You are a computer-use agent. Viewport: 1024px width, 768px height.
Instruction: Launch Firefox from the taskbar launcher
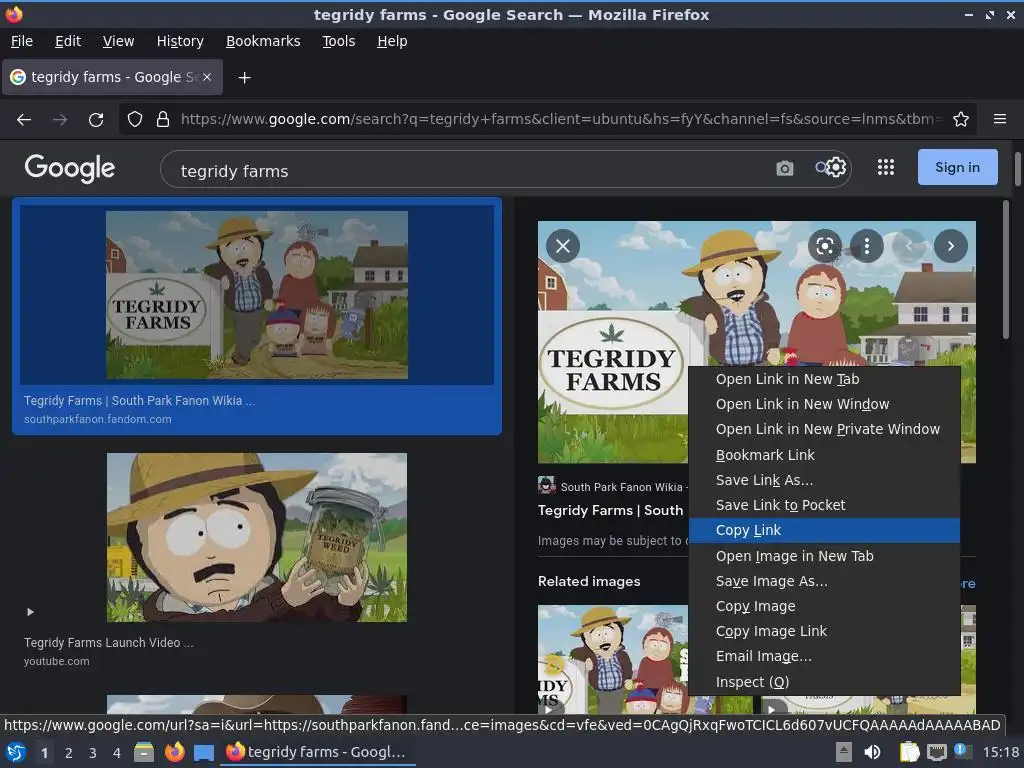(174, 752)
